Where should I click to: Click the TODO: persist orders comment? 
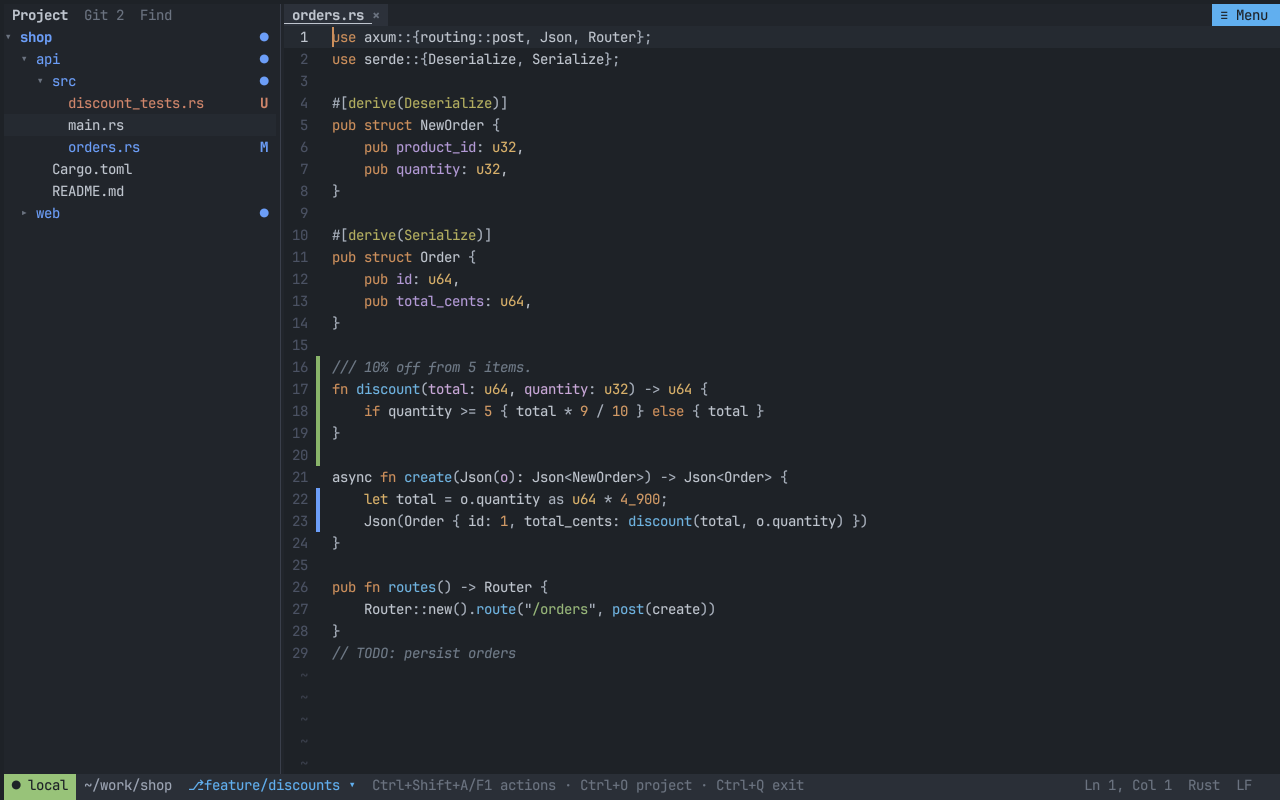pyautogui.click(x=424, y=653)
